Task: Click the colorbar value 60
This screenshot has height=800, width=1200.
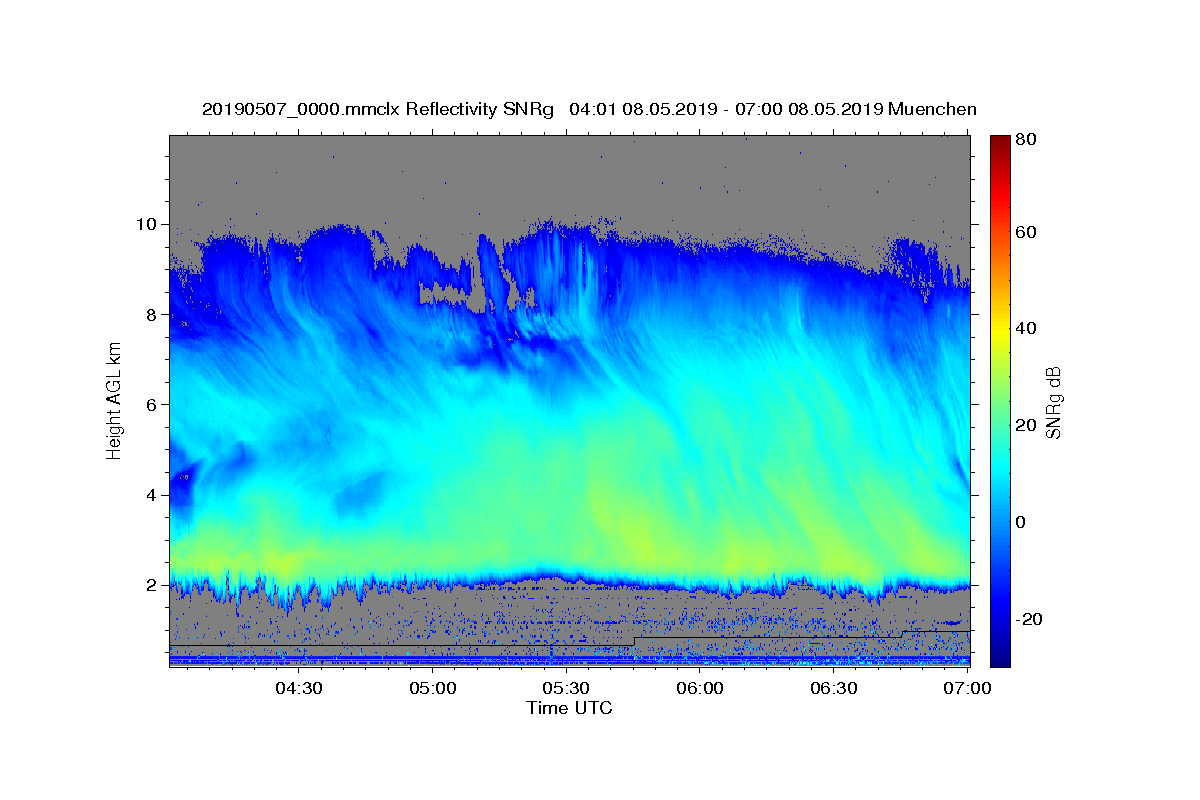Action: (1026, 232)
